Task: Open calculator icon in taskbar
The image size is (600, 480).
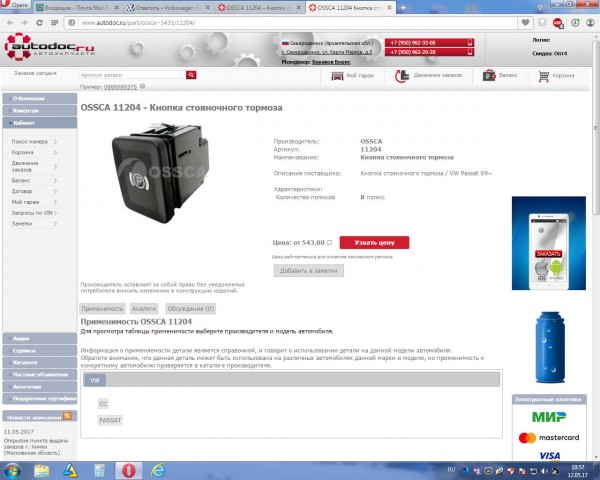Action: pyautogui.click(x=99, y=471)
